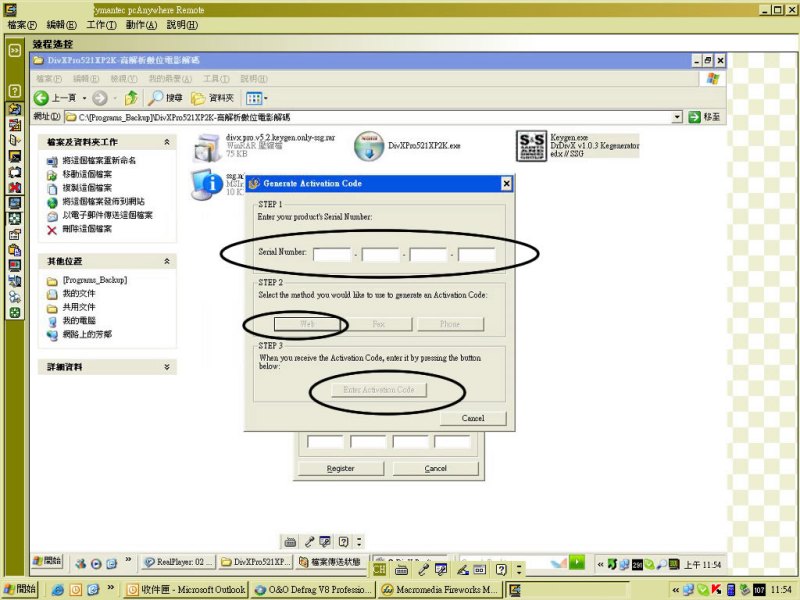Image resolution: width=800 pixels, height=600 pixels.
Task: Click the green square icon at sidebar bottom
Action: coord(14,313)
